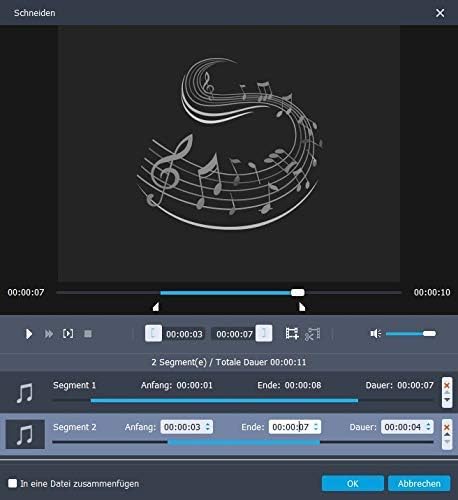The height and width of the screenshot is (500, 458).
Task: Click the right trim end marker under timeline
Action: [302, 307]
